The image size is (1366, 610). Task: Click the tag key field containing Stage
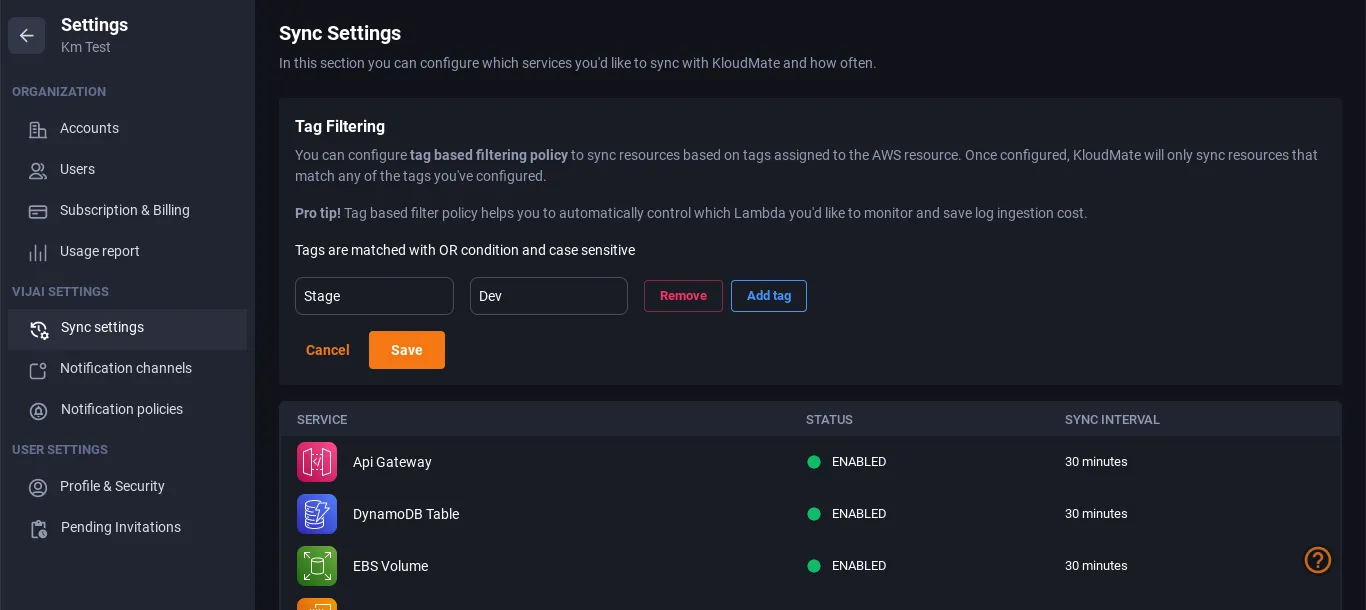click(x=374, y=296)
